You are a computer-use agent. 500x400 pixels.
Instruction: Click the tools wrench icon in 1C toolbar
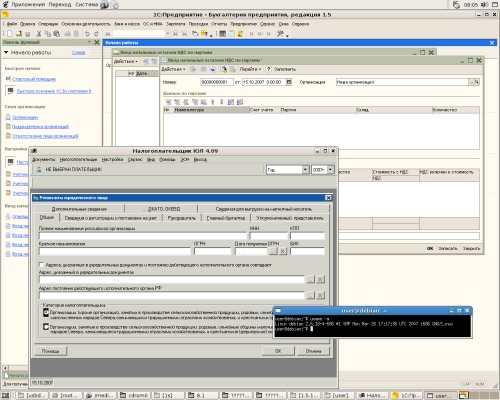(280, 34)
